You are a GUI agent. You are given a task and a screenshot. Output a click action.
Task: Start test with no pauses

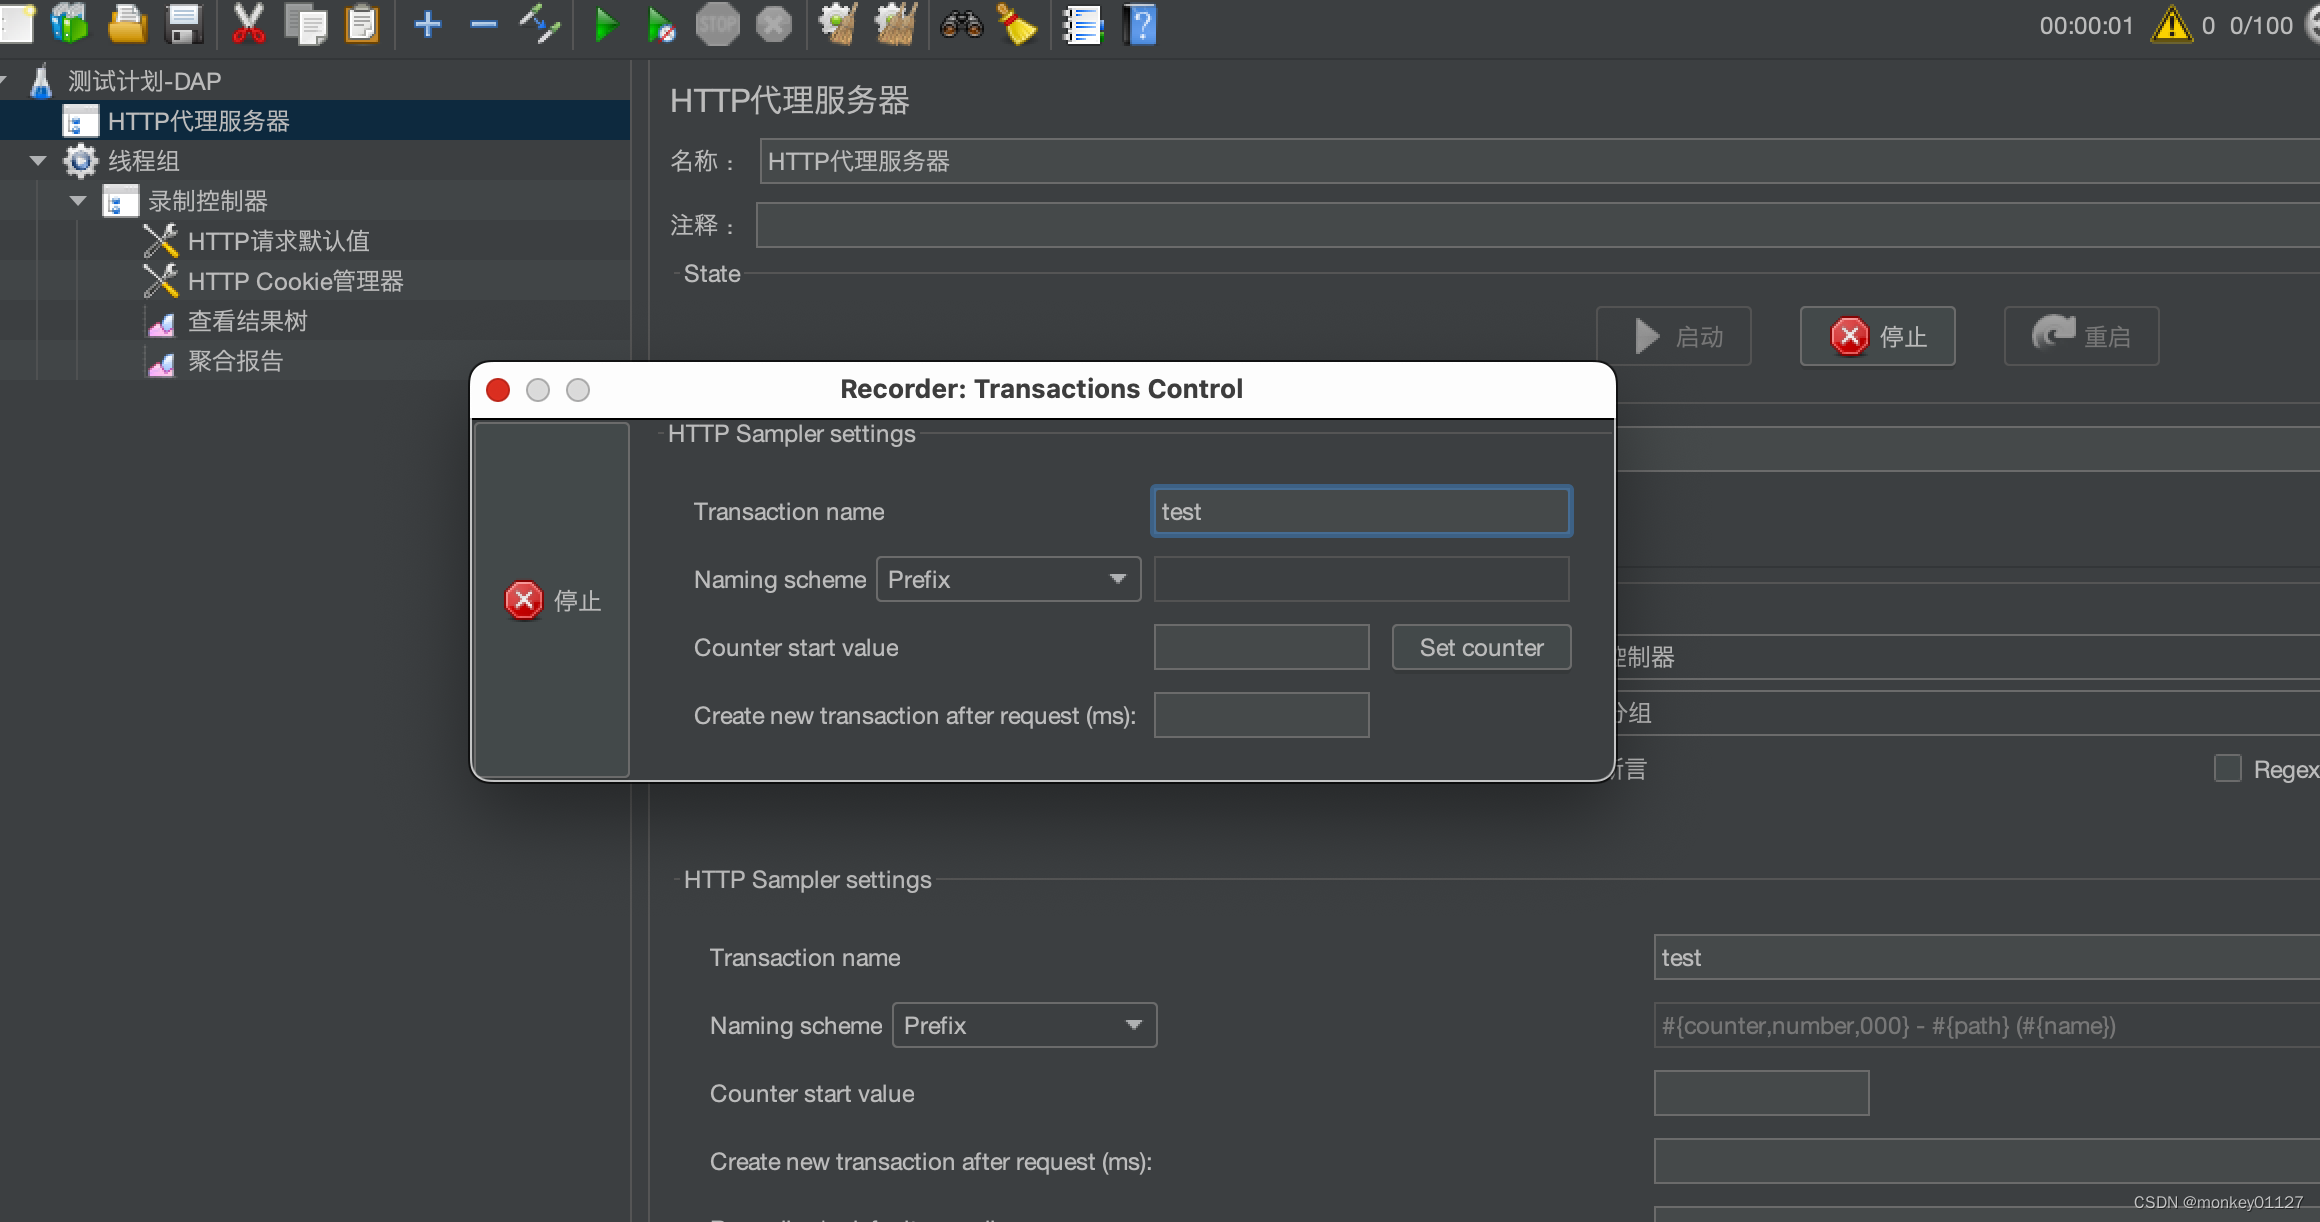pos(661,24)
